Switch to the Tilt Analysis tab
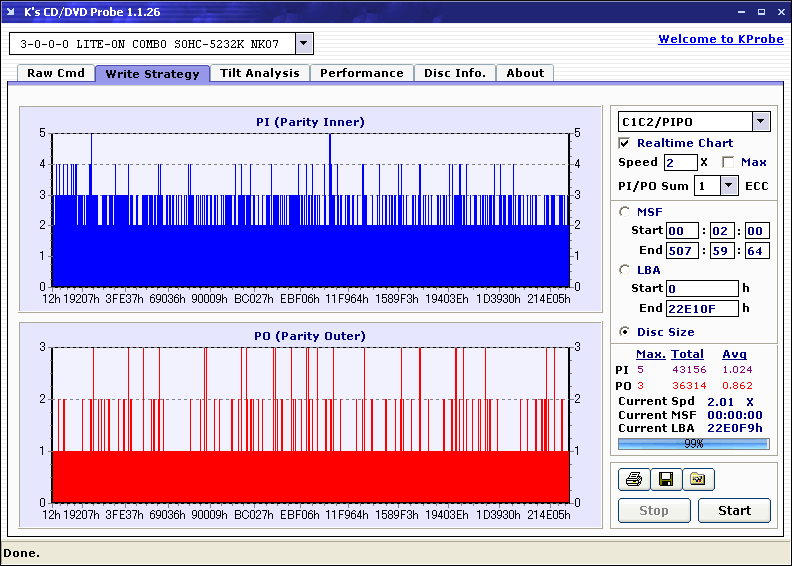Image resolution: width=792 pixels, height=566 pixels. pyautogui.click(x=259, y=73)
